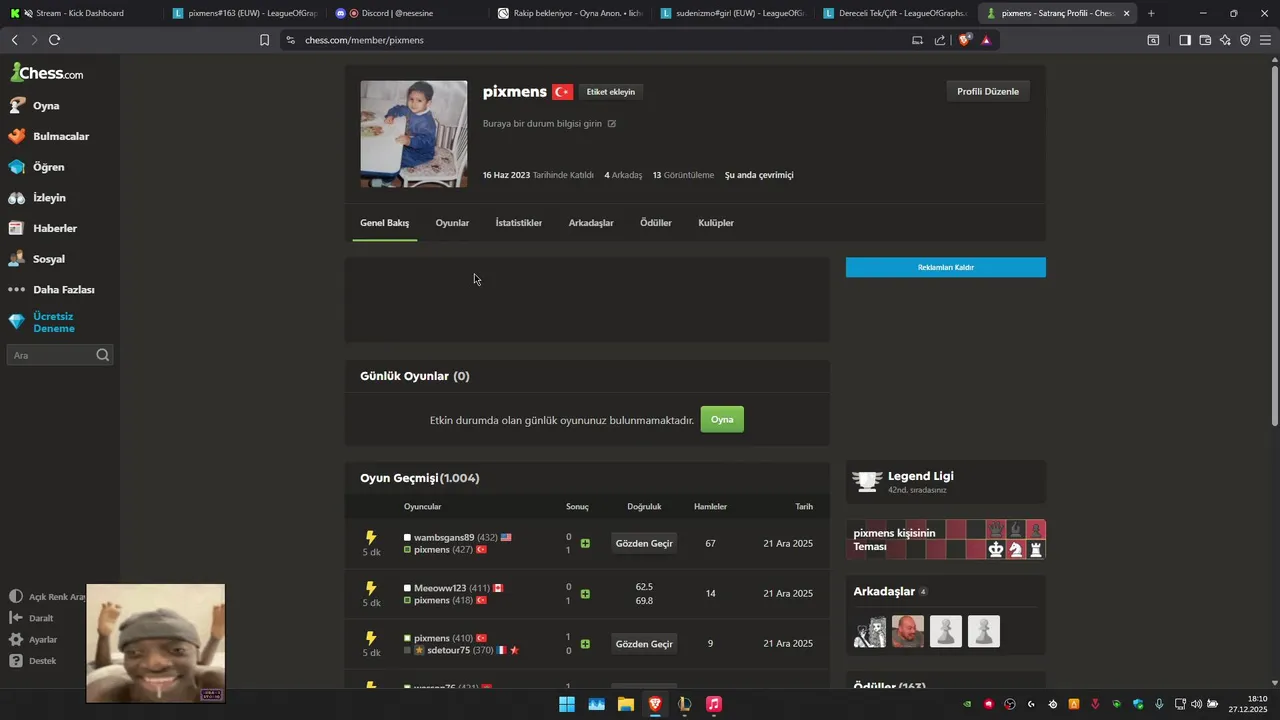Screen dimensions: 1280x720
Task: Open Brave Wallet icon
Action: pos(1205,40)
